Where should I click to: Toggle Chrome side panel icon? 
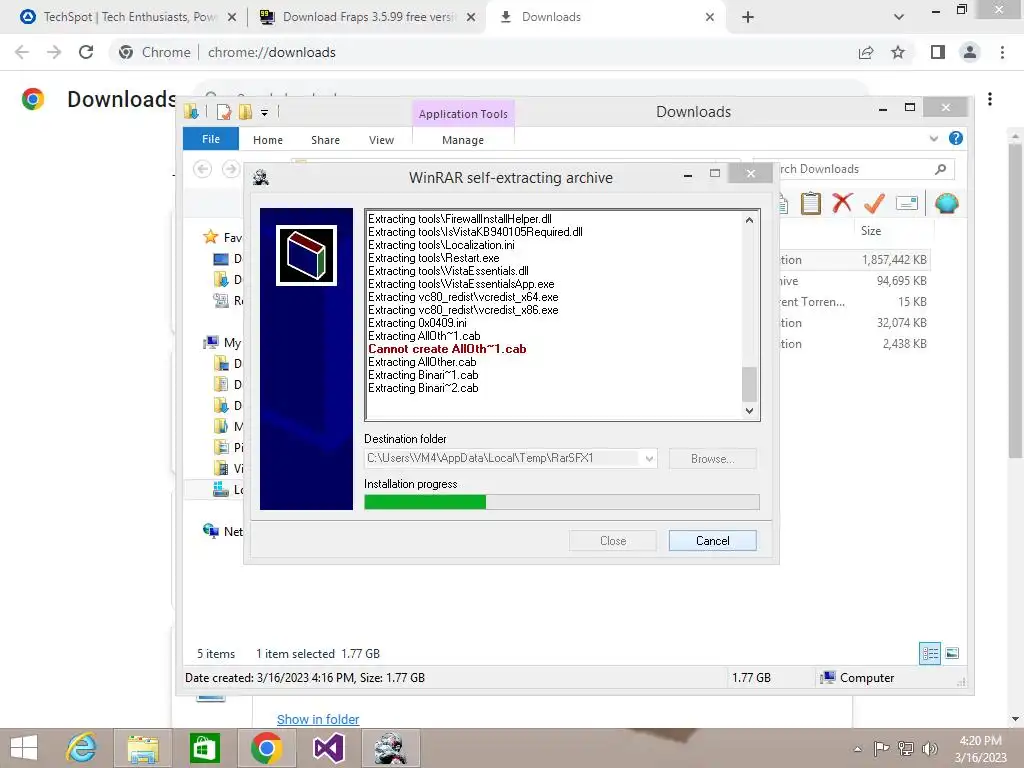pyautogui.click(x=938, y=52)
